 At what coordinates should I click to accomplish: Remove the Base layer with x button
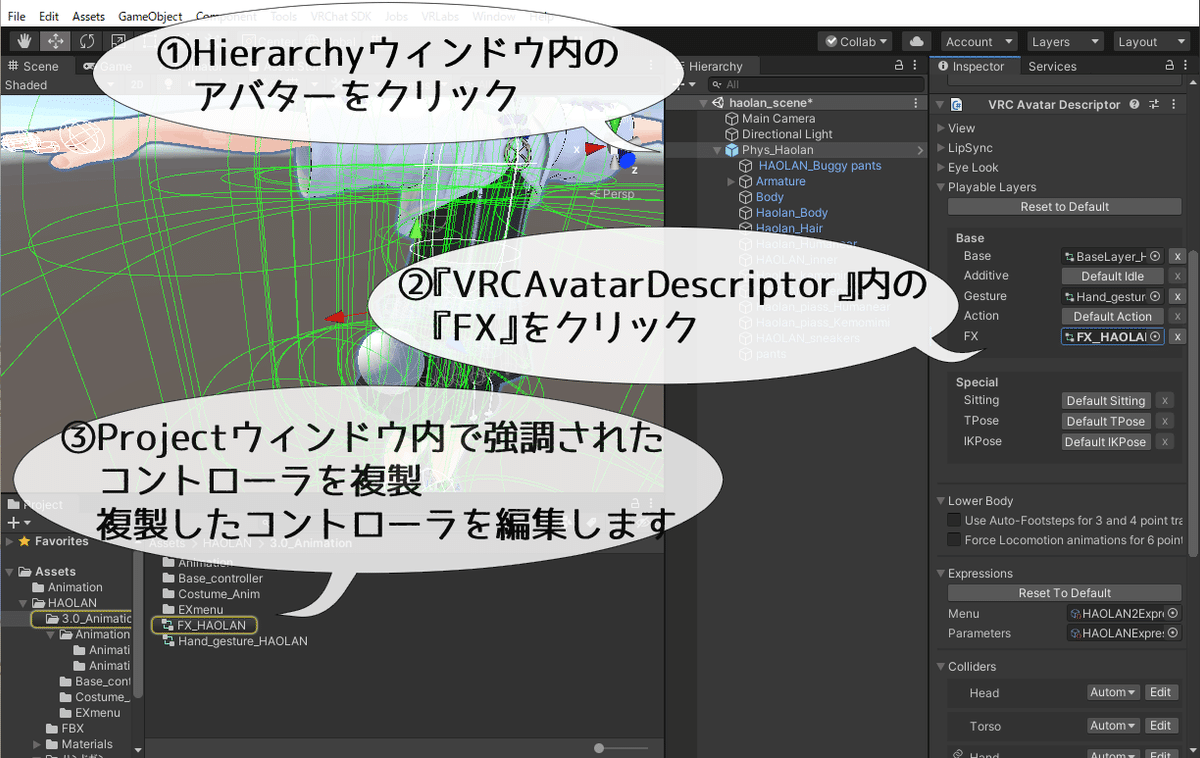(x=1177, y=256)
